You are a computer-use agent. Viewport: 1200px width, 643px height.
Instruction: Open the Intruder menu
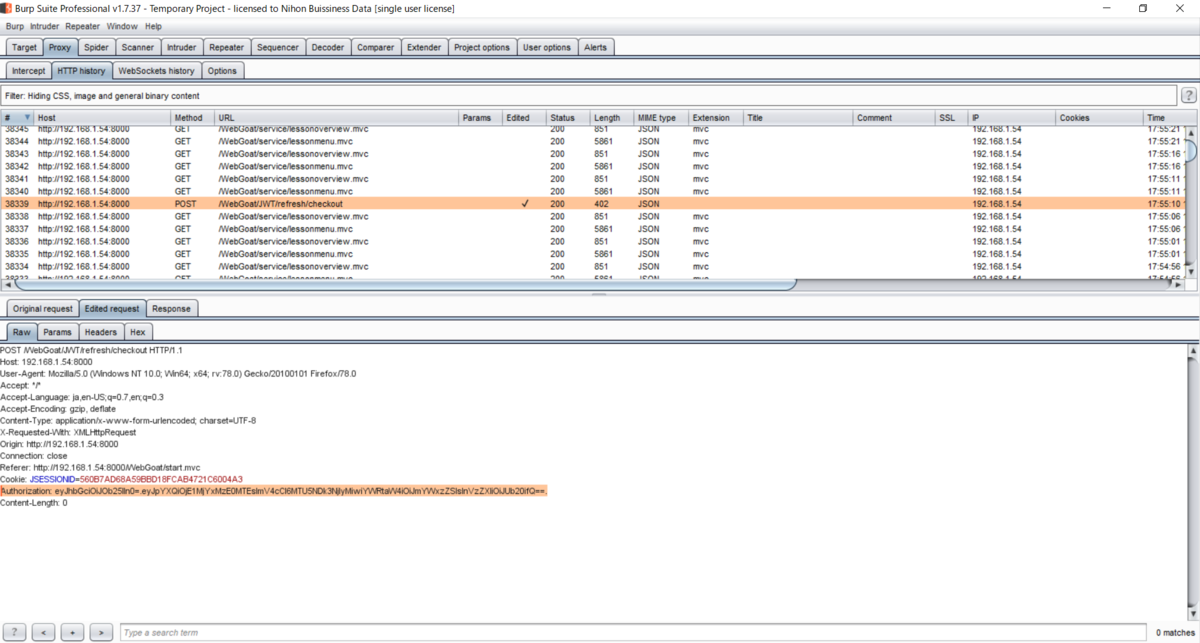(45, 26)
